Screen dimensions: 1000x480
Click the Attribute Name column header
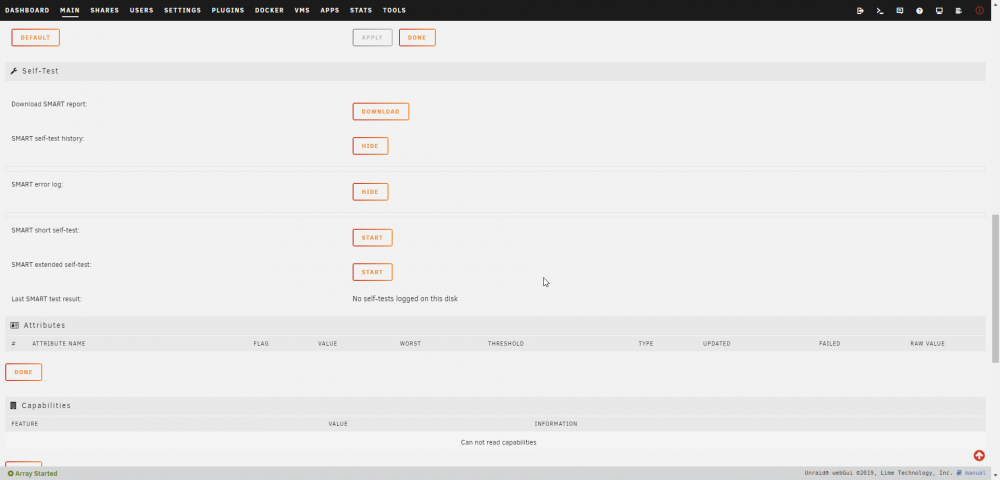pos(59,344)
